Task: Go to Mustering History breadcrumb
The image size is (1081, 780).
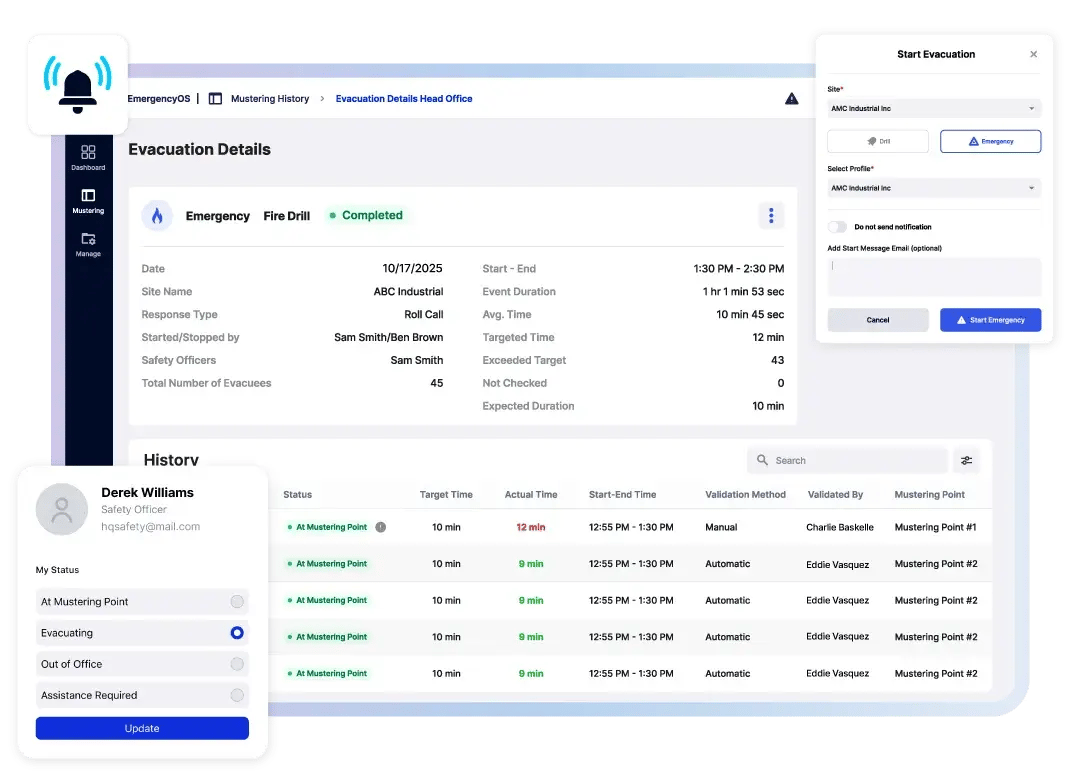Action: click(x=270, y=99)
